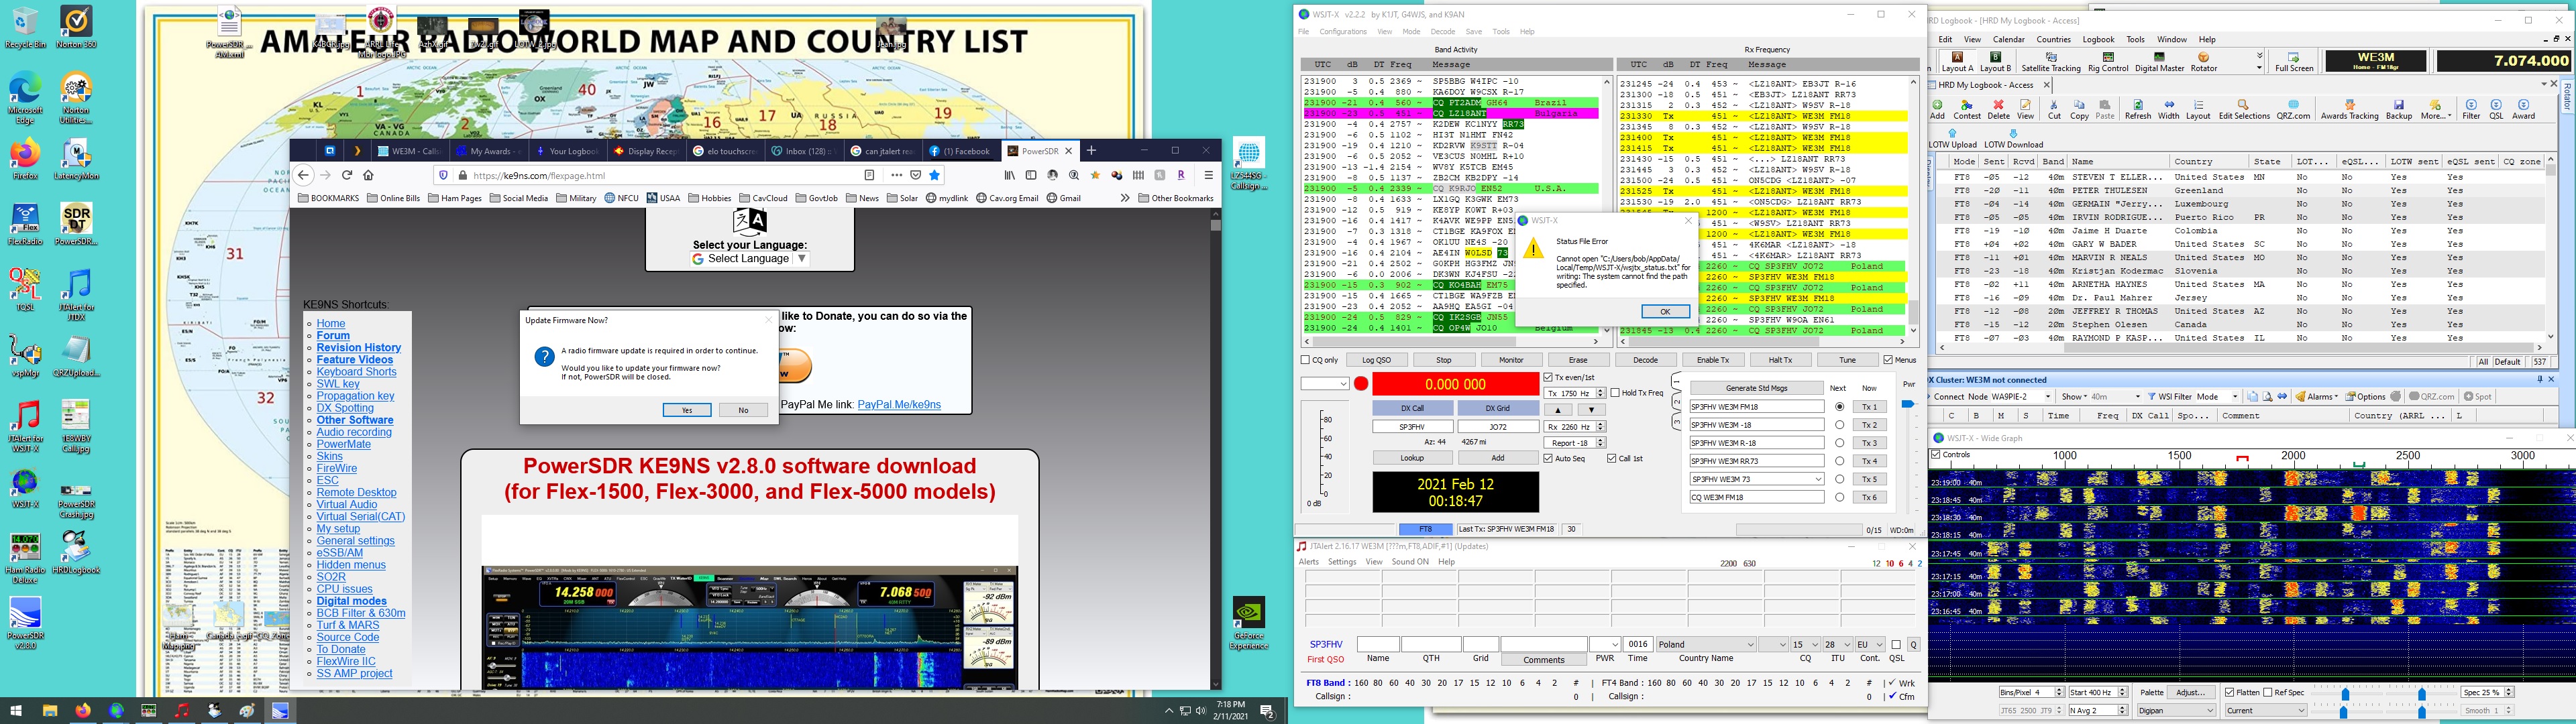The height and width of the screenshot is (724, 2576).
Task: Switch to Layout B in HRD Logbook
Action: coord(1995,62)
